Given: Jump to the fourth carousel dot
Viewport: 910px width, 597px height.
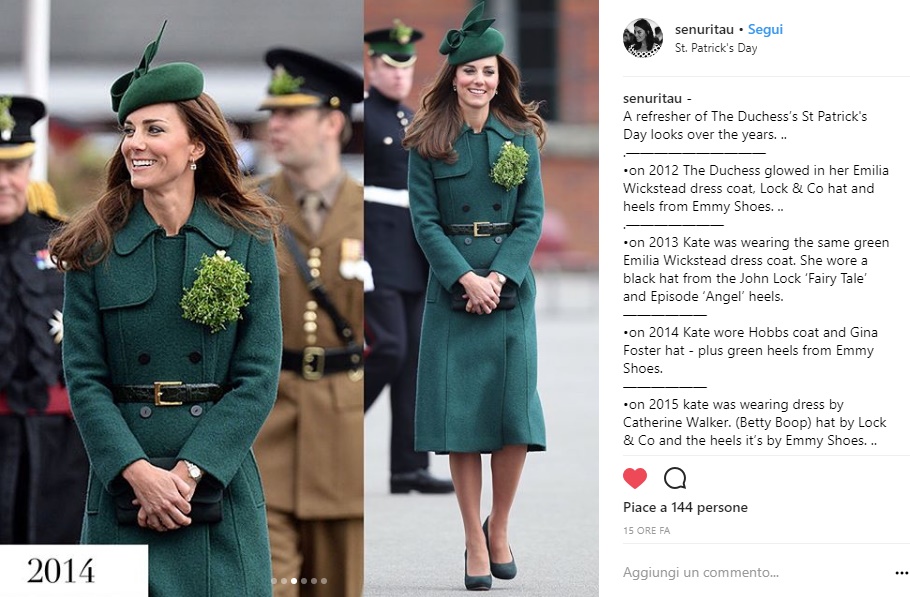Looking at the screenshot, I should [304, 581].
